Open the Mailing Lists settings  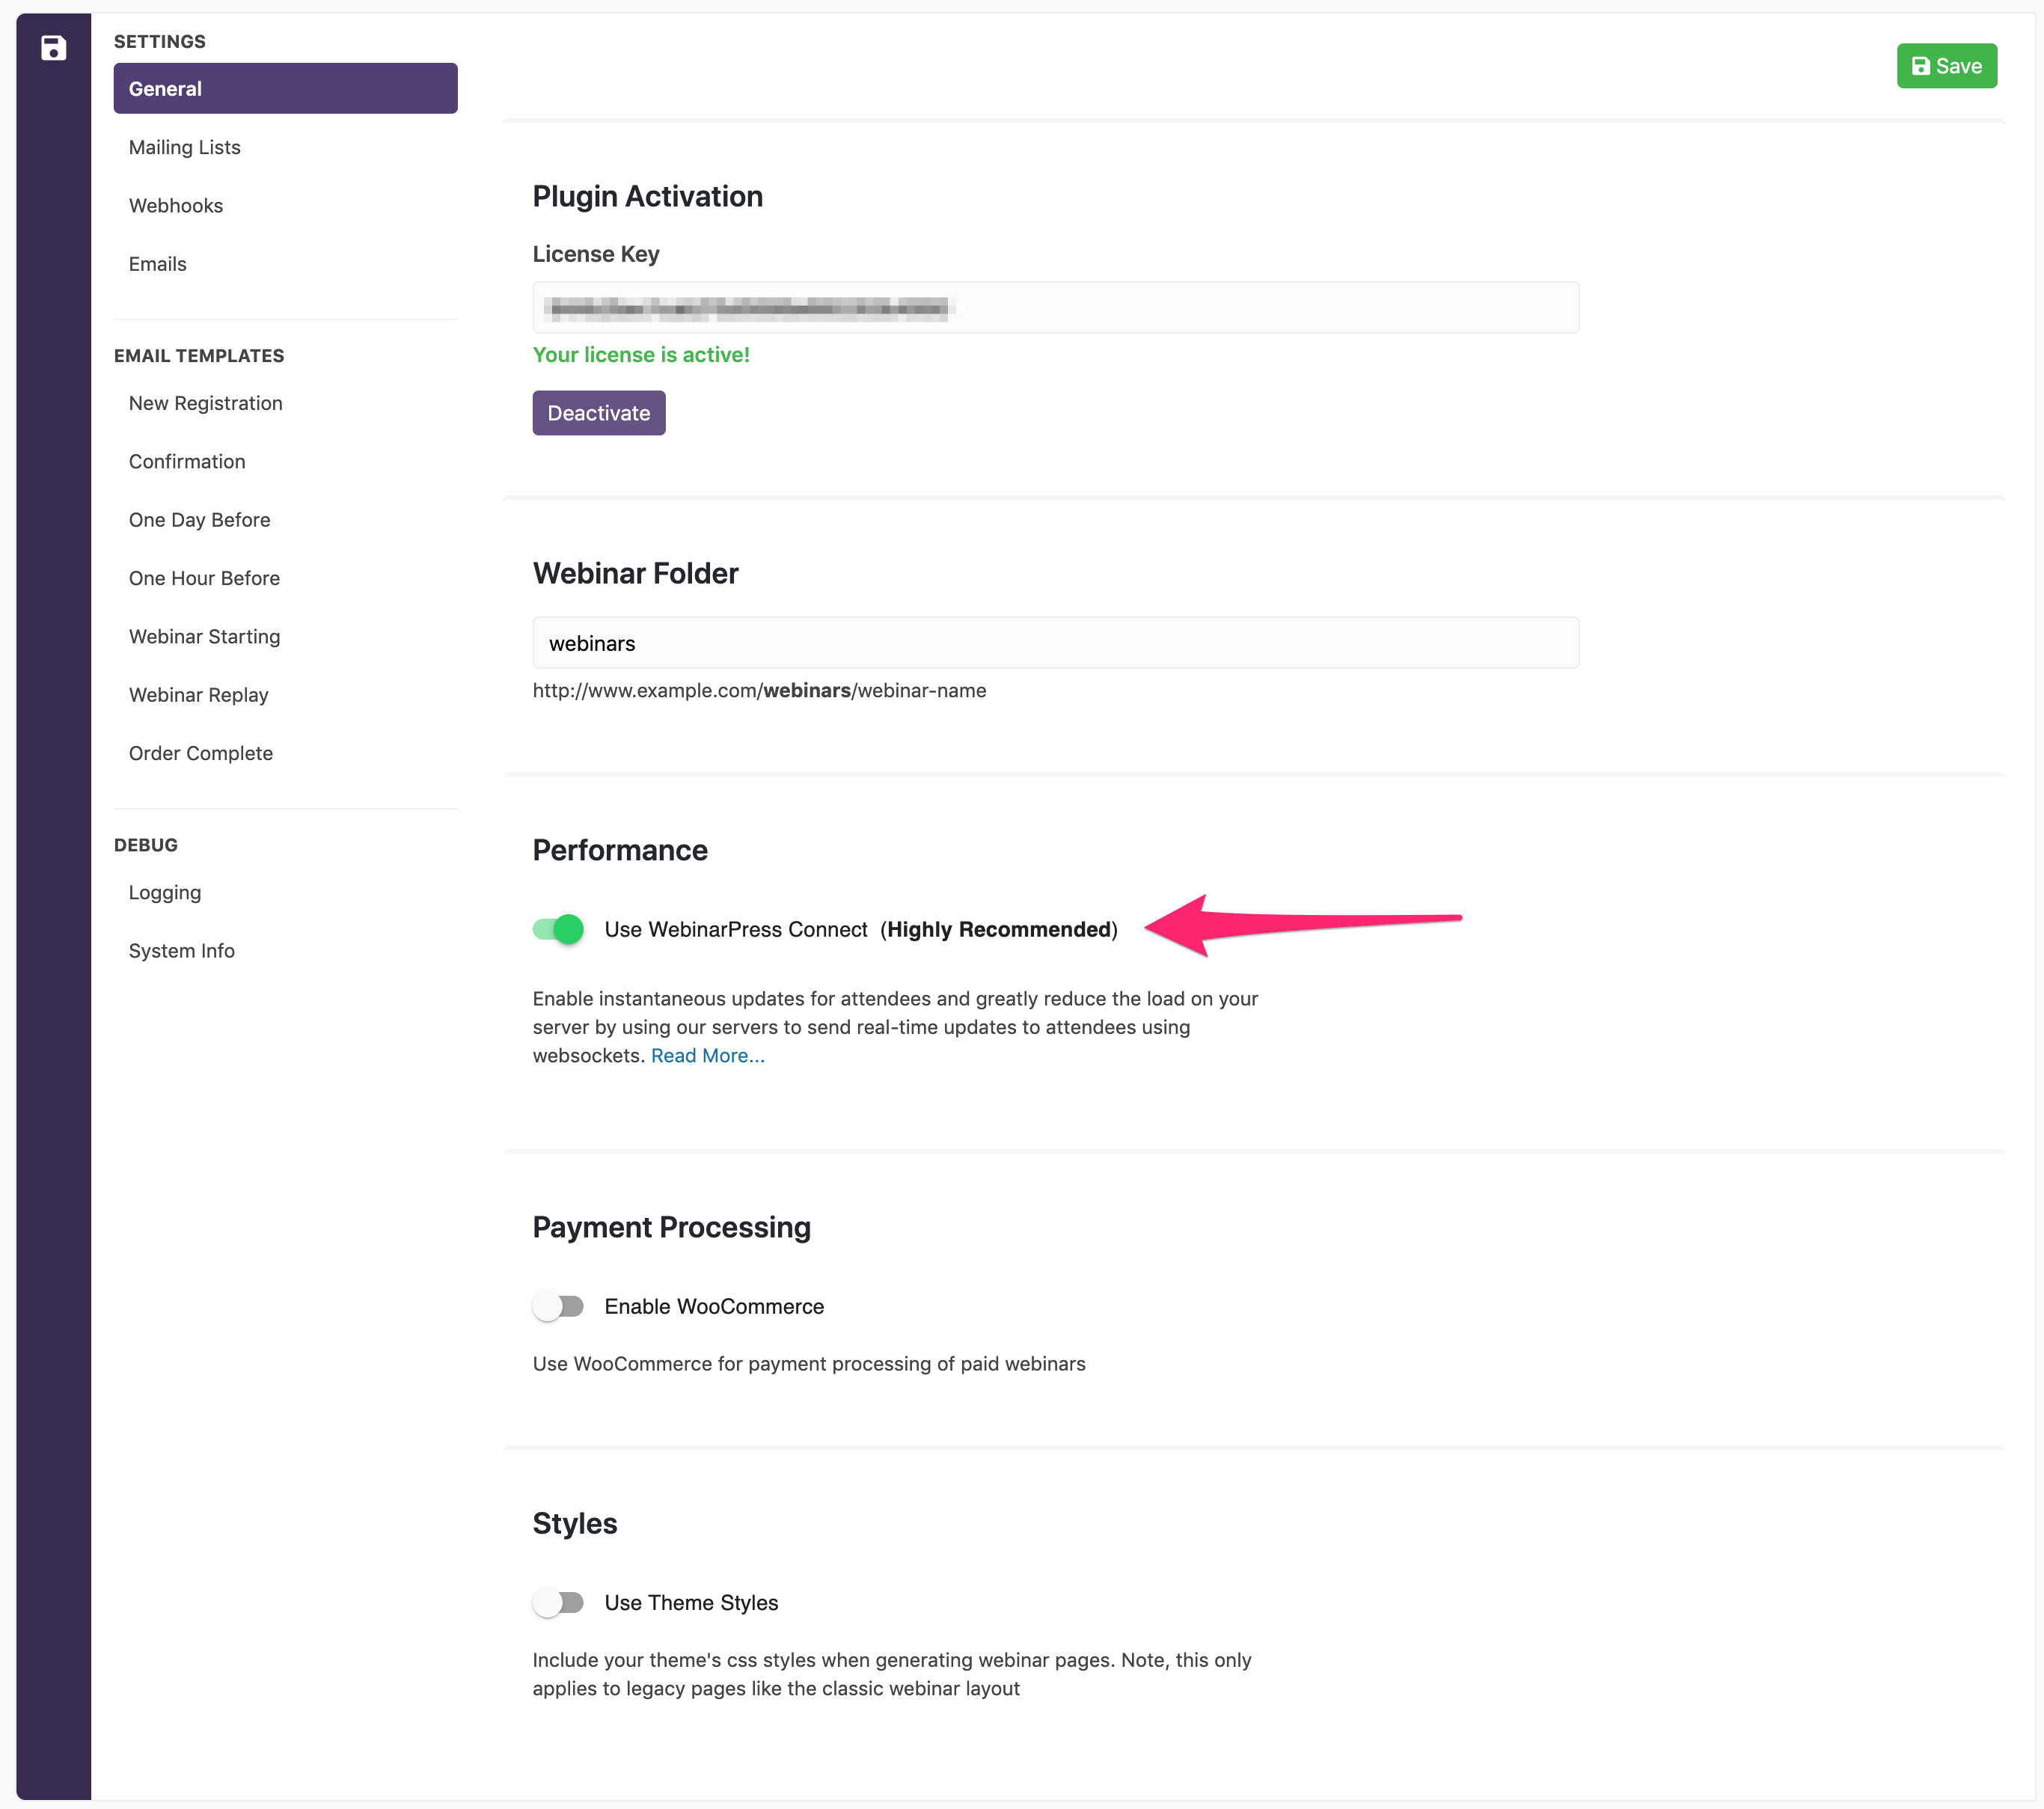pos(185,147)
